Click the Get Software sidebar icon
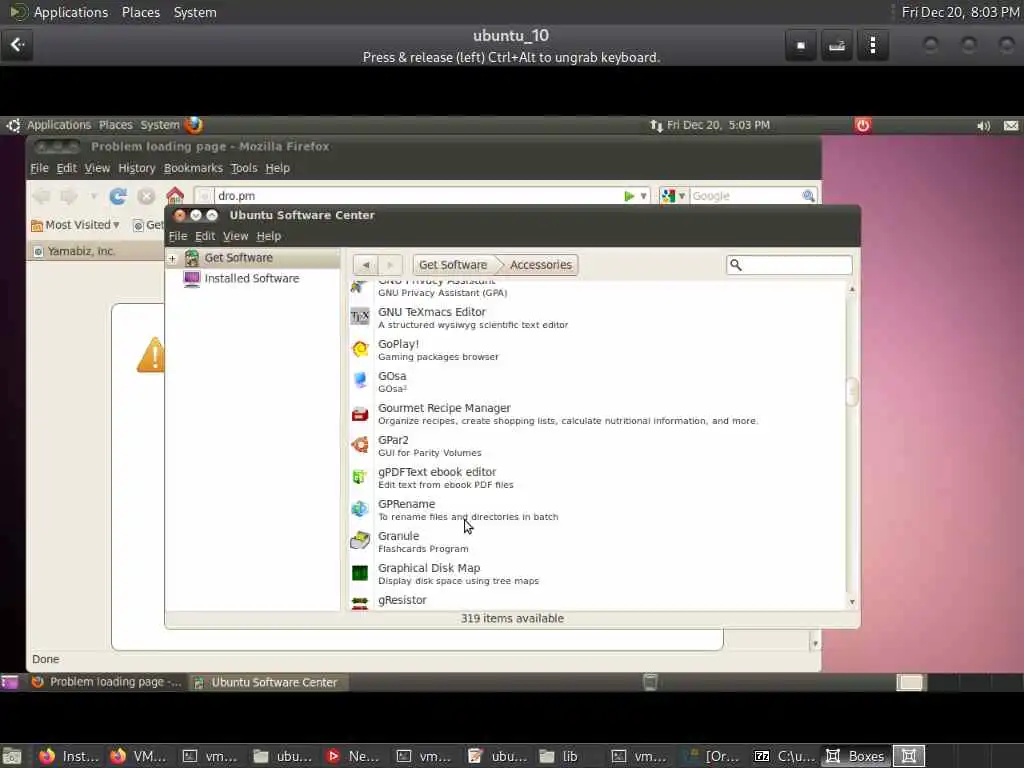The height and width of the screenshot is (768, 1024). [x=191, y=258]
